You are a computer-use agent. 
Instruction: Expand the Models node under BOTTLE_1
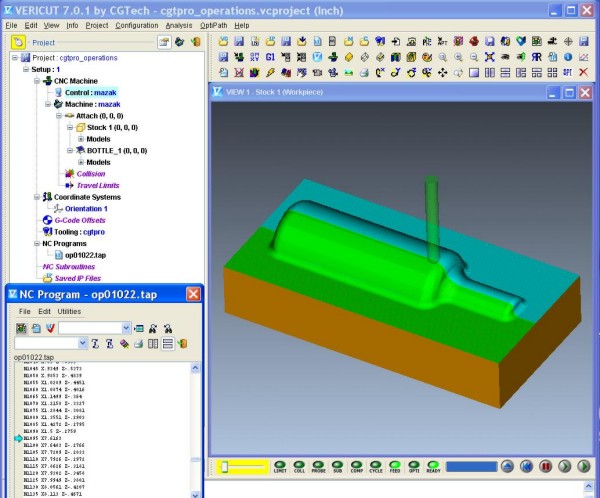pos(81,162)
